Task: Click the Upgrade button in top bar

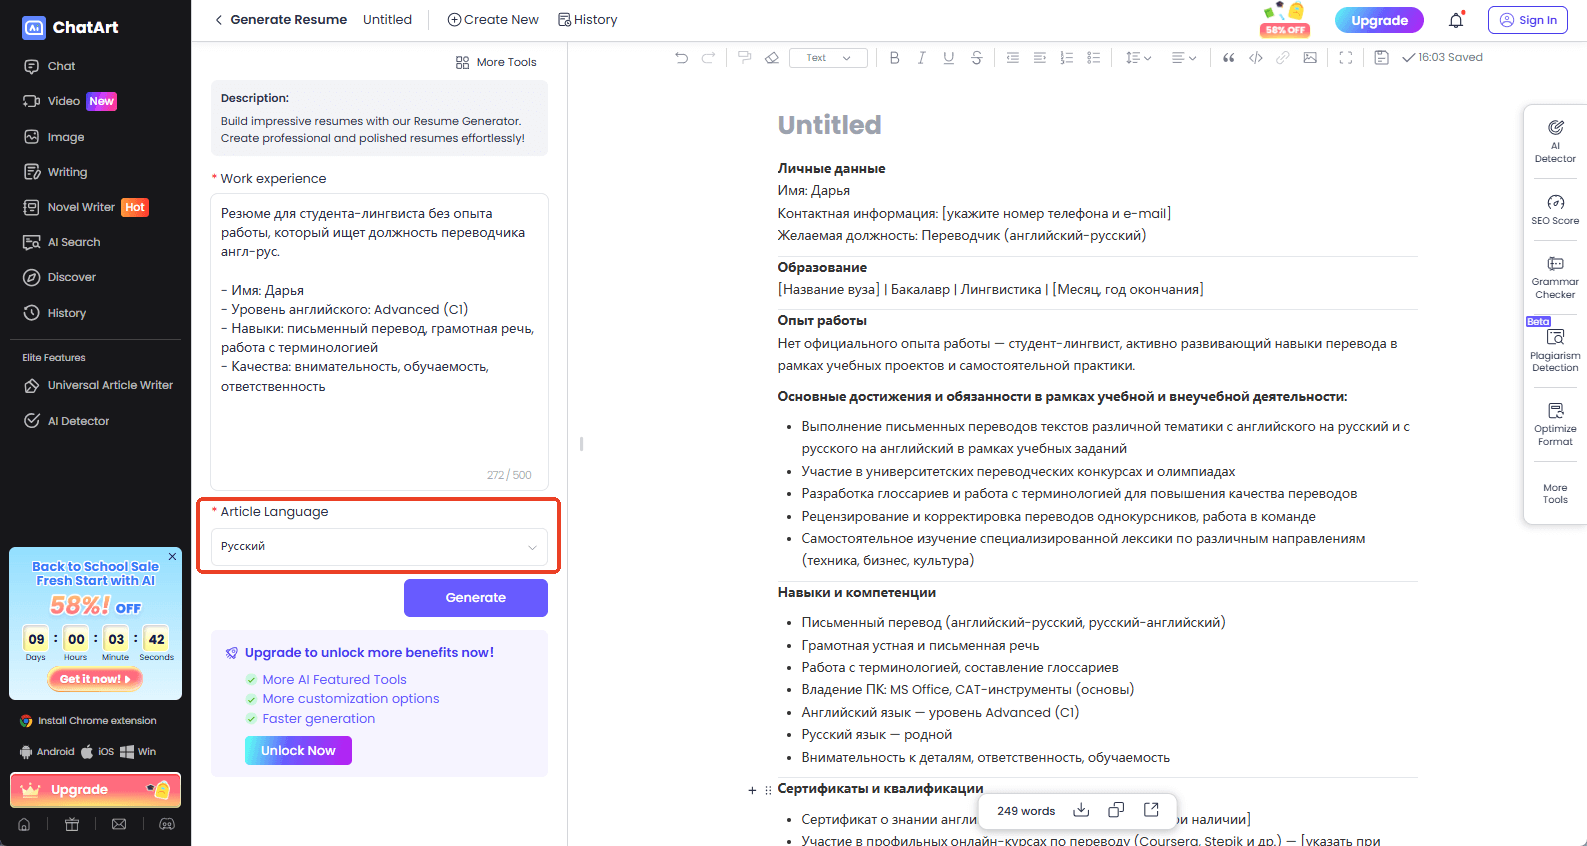Action: [1379, 20]
